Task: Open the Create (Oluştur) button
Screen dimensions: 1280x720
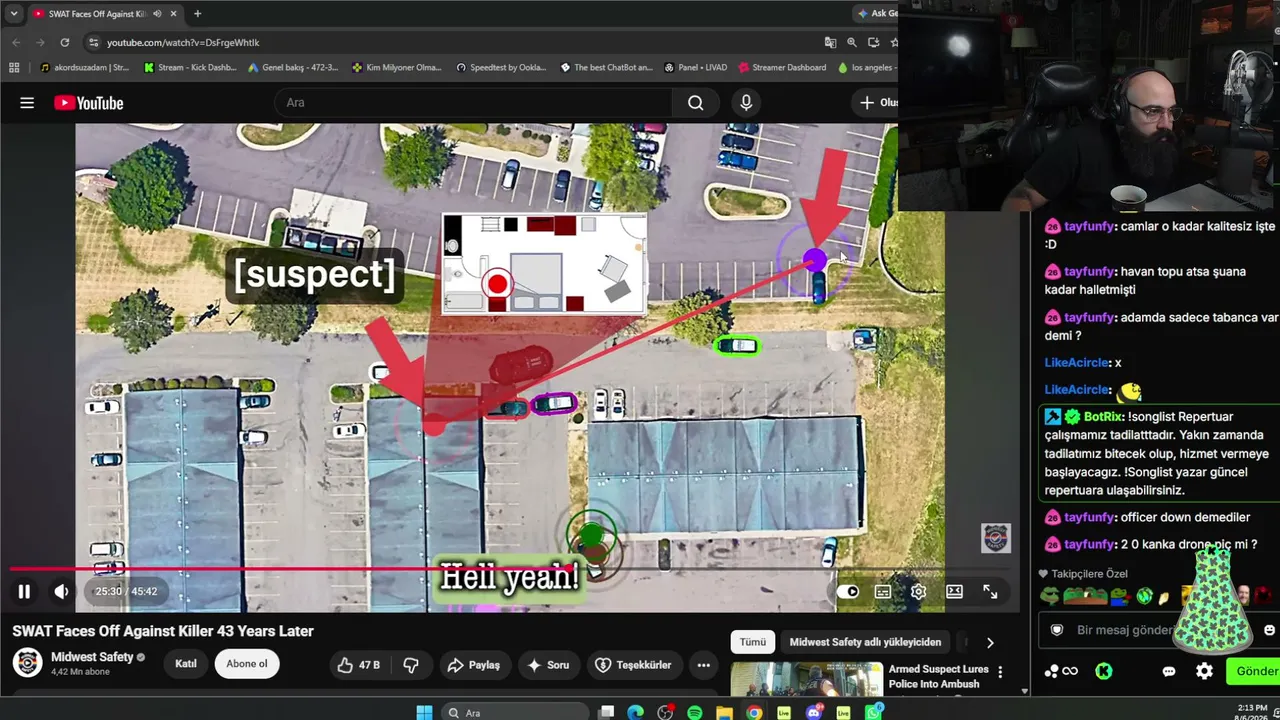Action: (x=876, y=103)
